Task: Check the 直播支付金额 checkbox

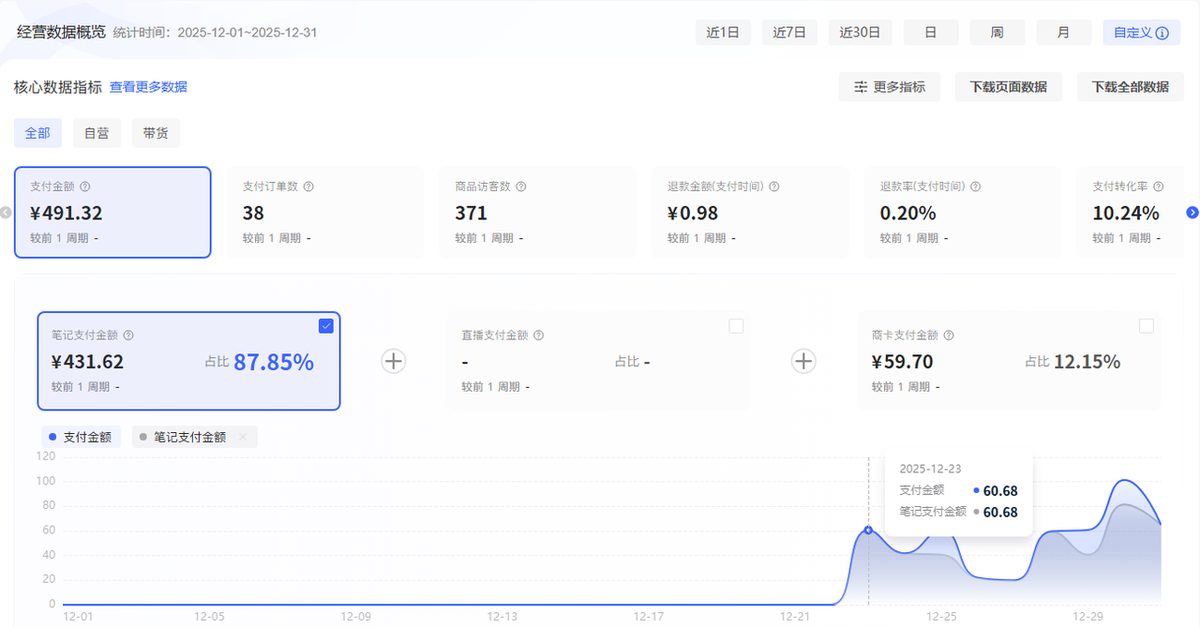Action: pos(736,326)
